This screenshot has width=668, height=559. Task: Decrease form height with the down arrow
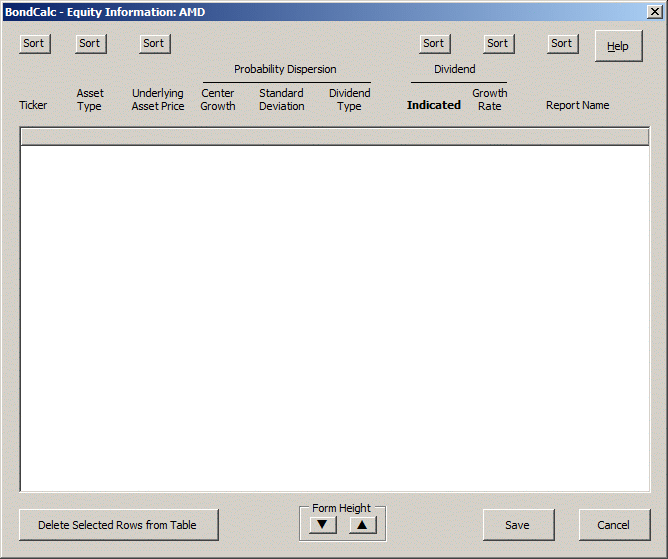(x=322, y=524)
